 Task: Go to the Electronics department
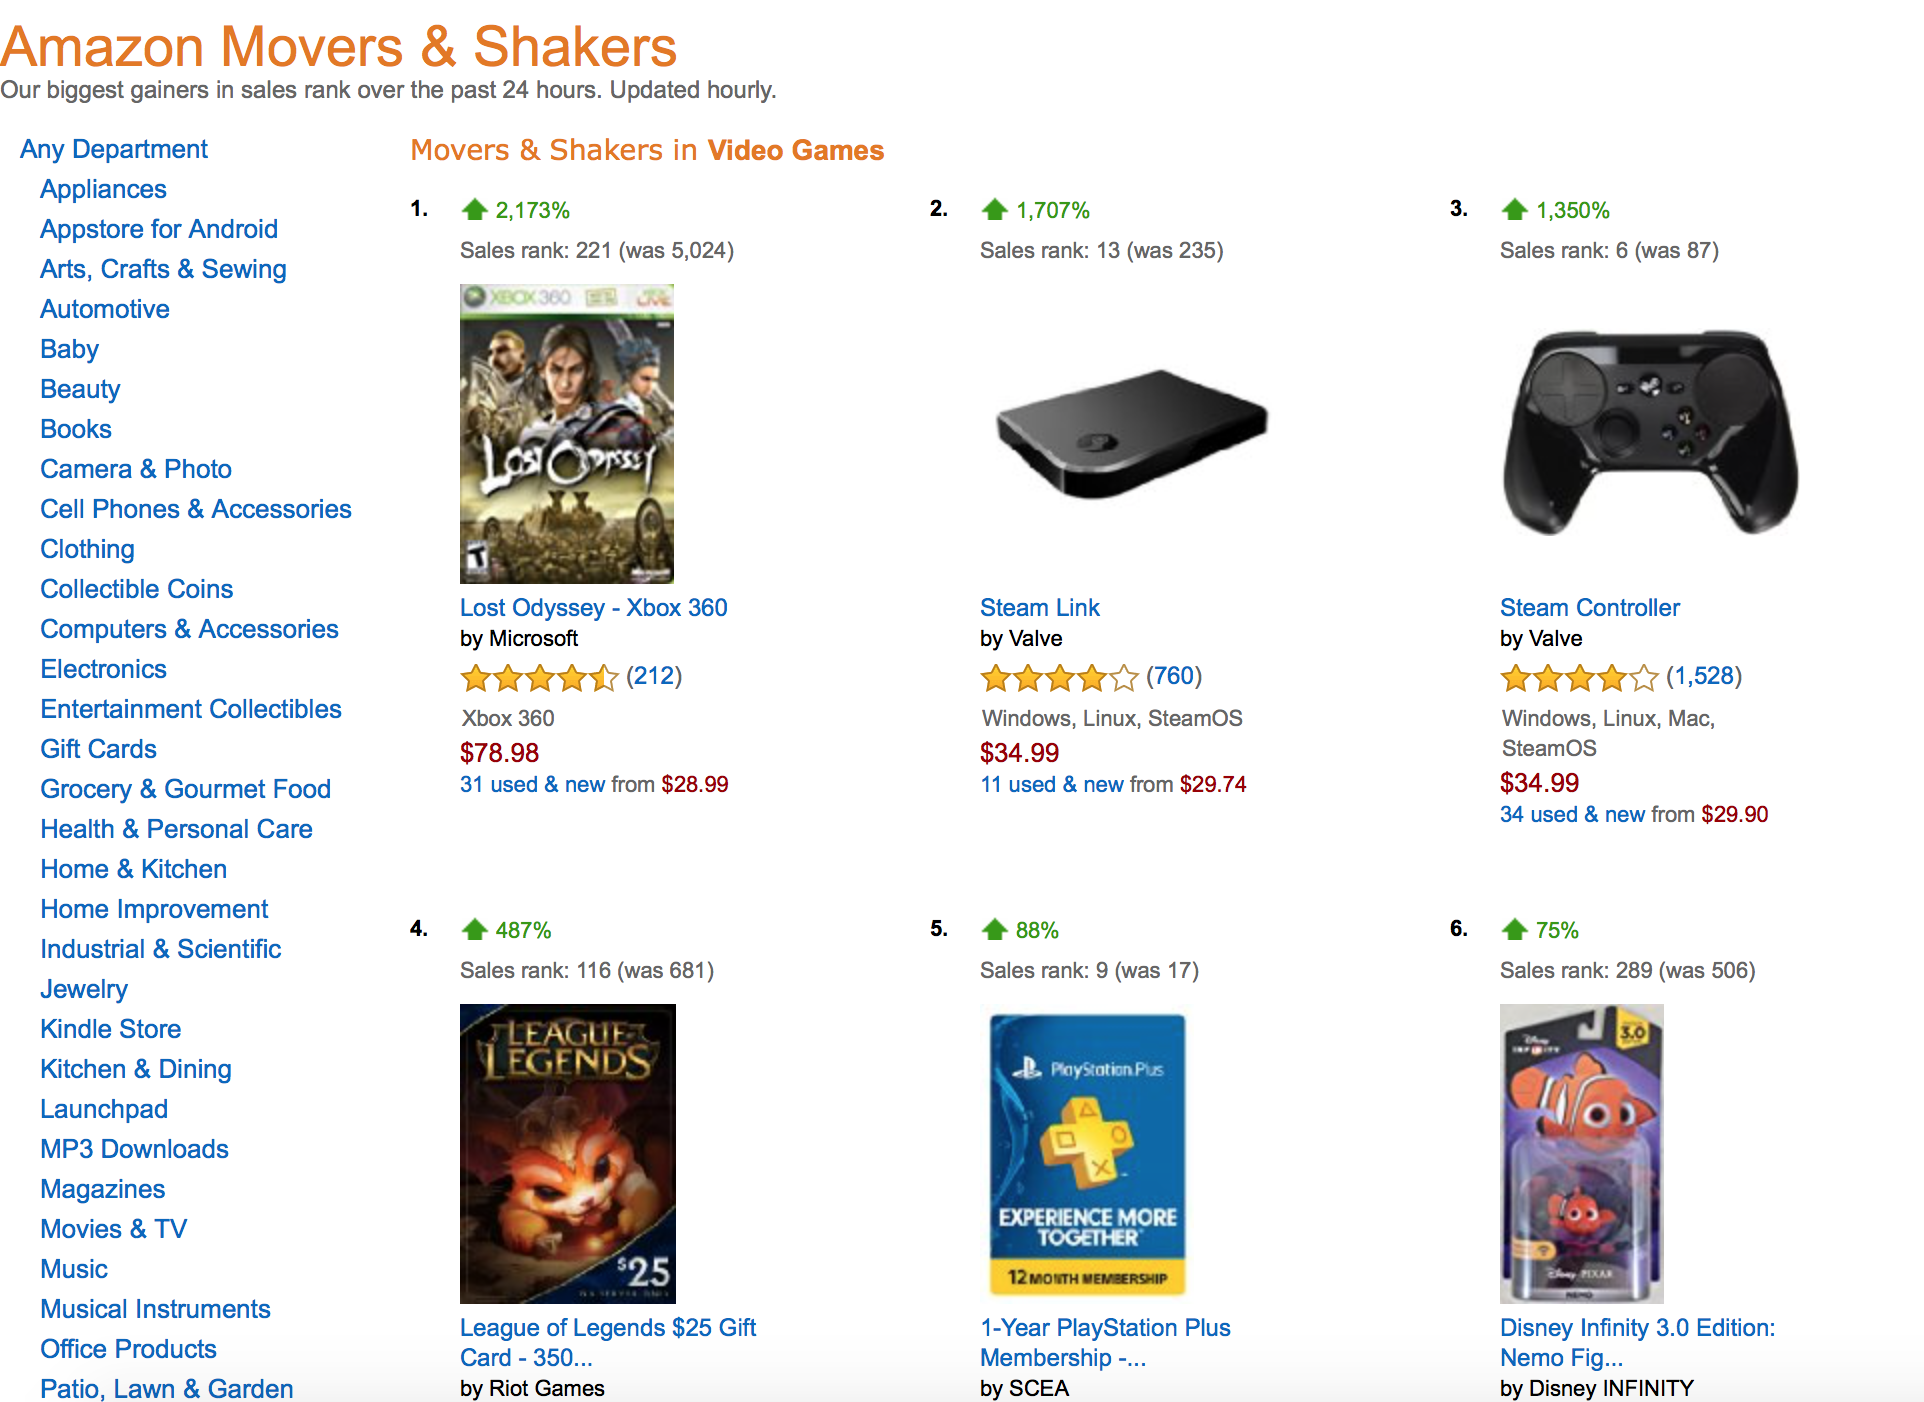(x=103, y=669)
